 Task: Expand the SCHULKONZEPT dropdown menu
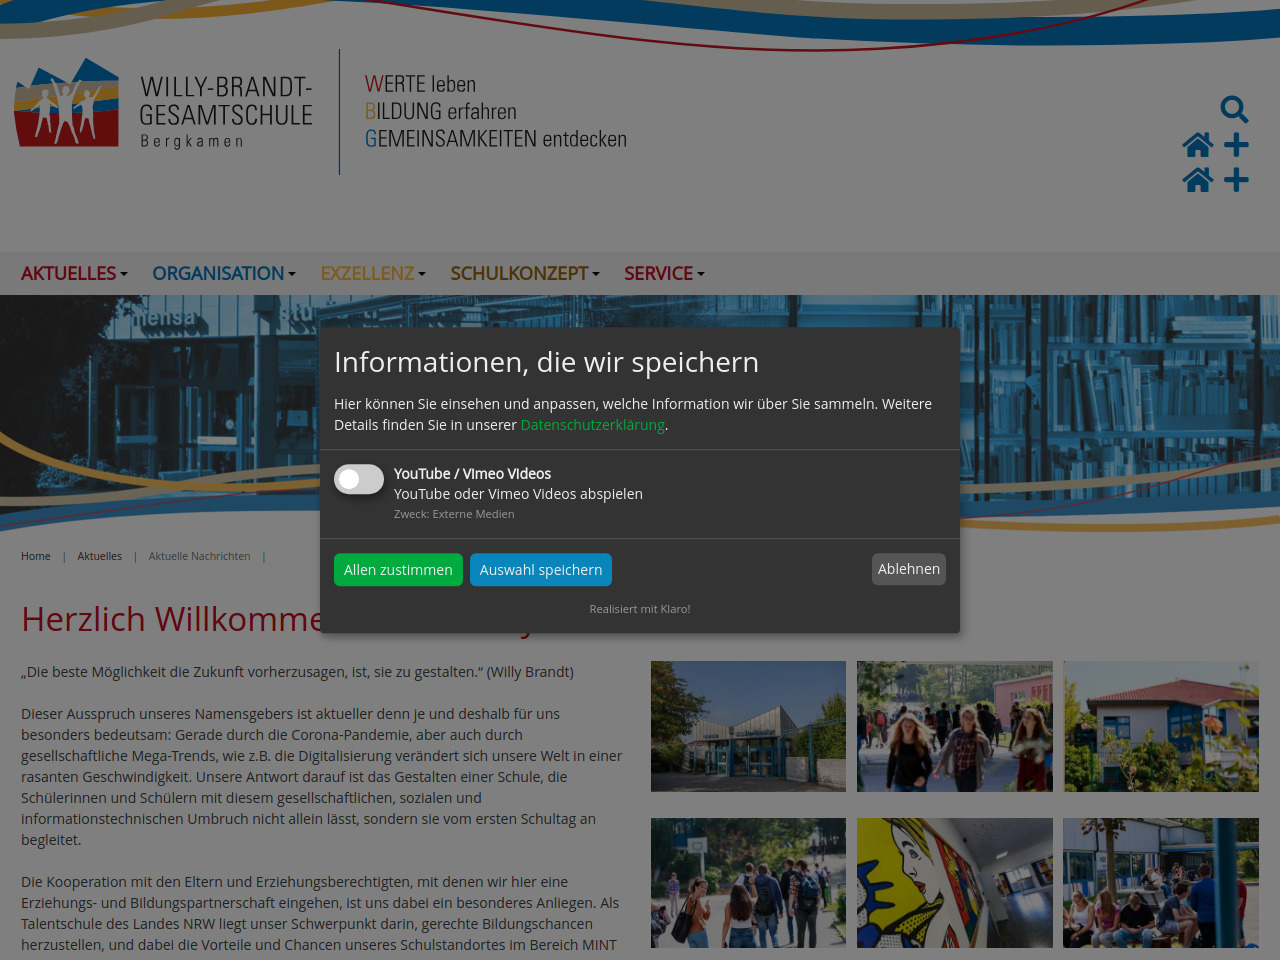click(524, 273)
